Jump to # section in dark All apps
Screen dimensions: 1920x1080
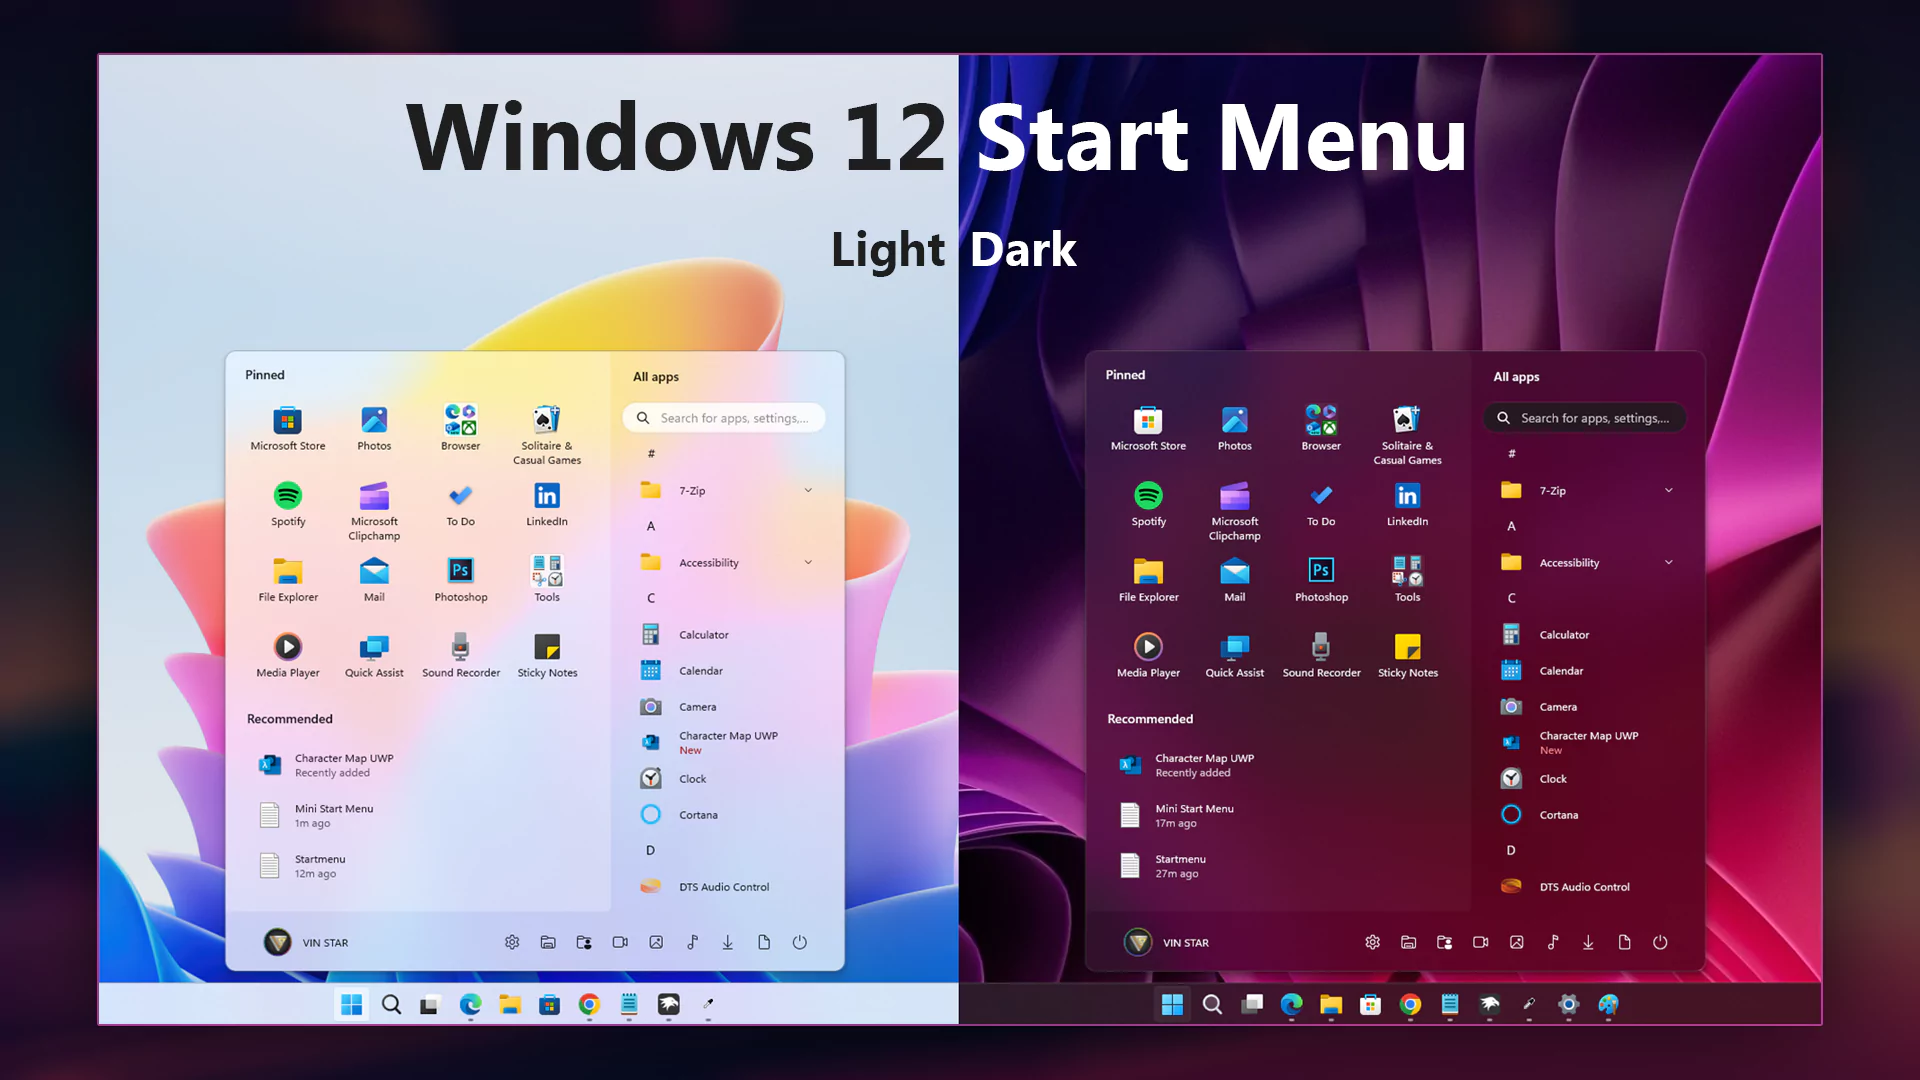[1511, 454]
